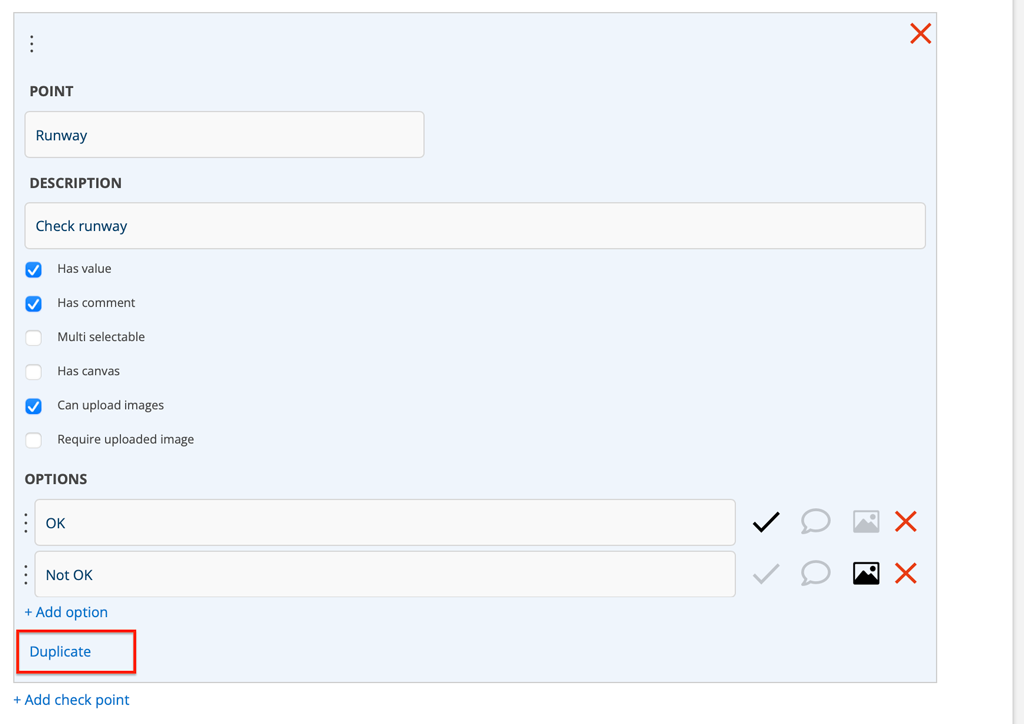The height and width of the screenshot is (724, 1024).
Task: Enable the Multi selectable checkbox
Action: [34, 338]
